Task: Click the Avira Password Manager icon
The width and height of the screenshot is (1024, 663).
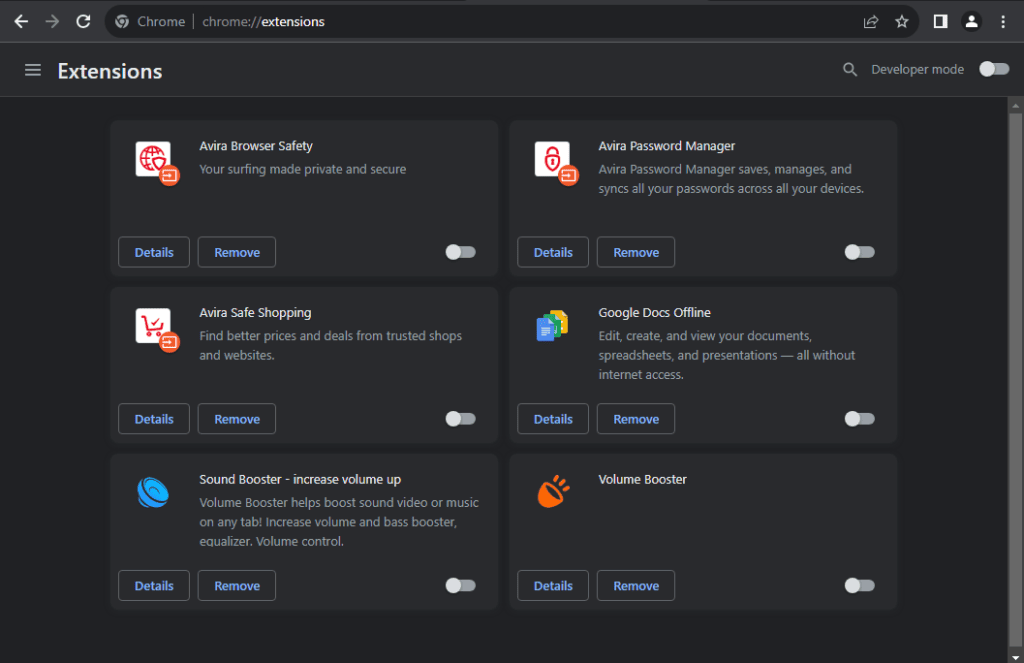Action: tap(553, 160)
